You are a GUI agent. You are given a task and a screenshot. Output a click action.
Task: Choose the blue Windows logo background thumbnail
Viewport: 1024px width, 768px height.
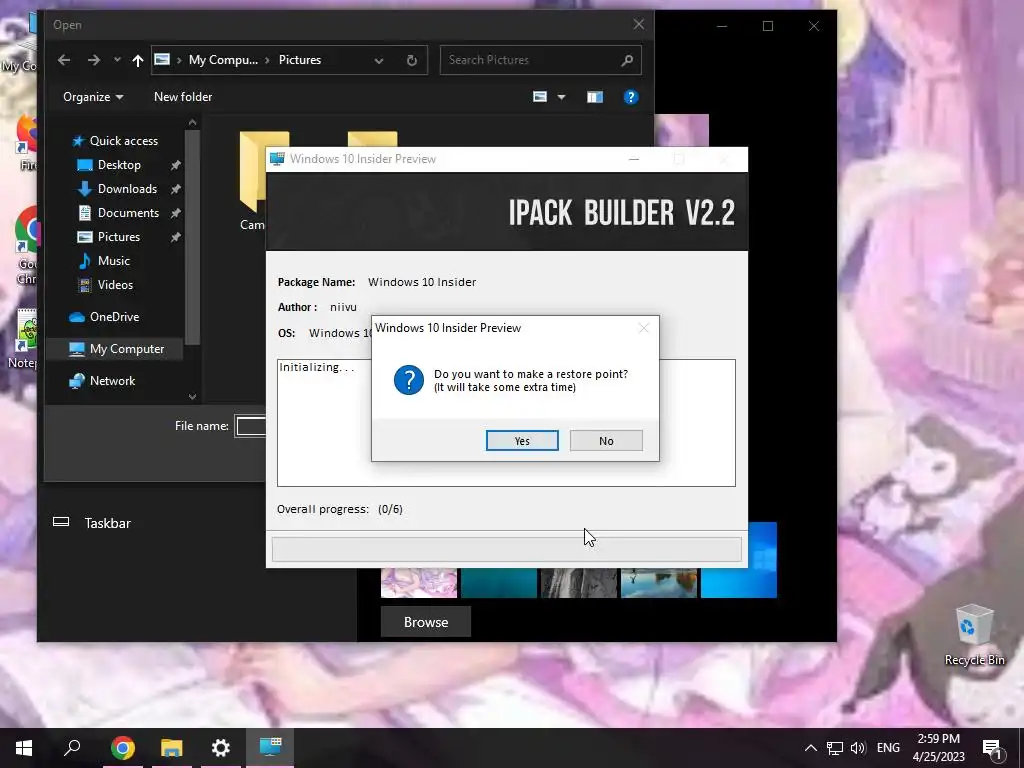point(739,583)
